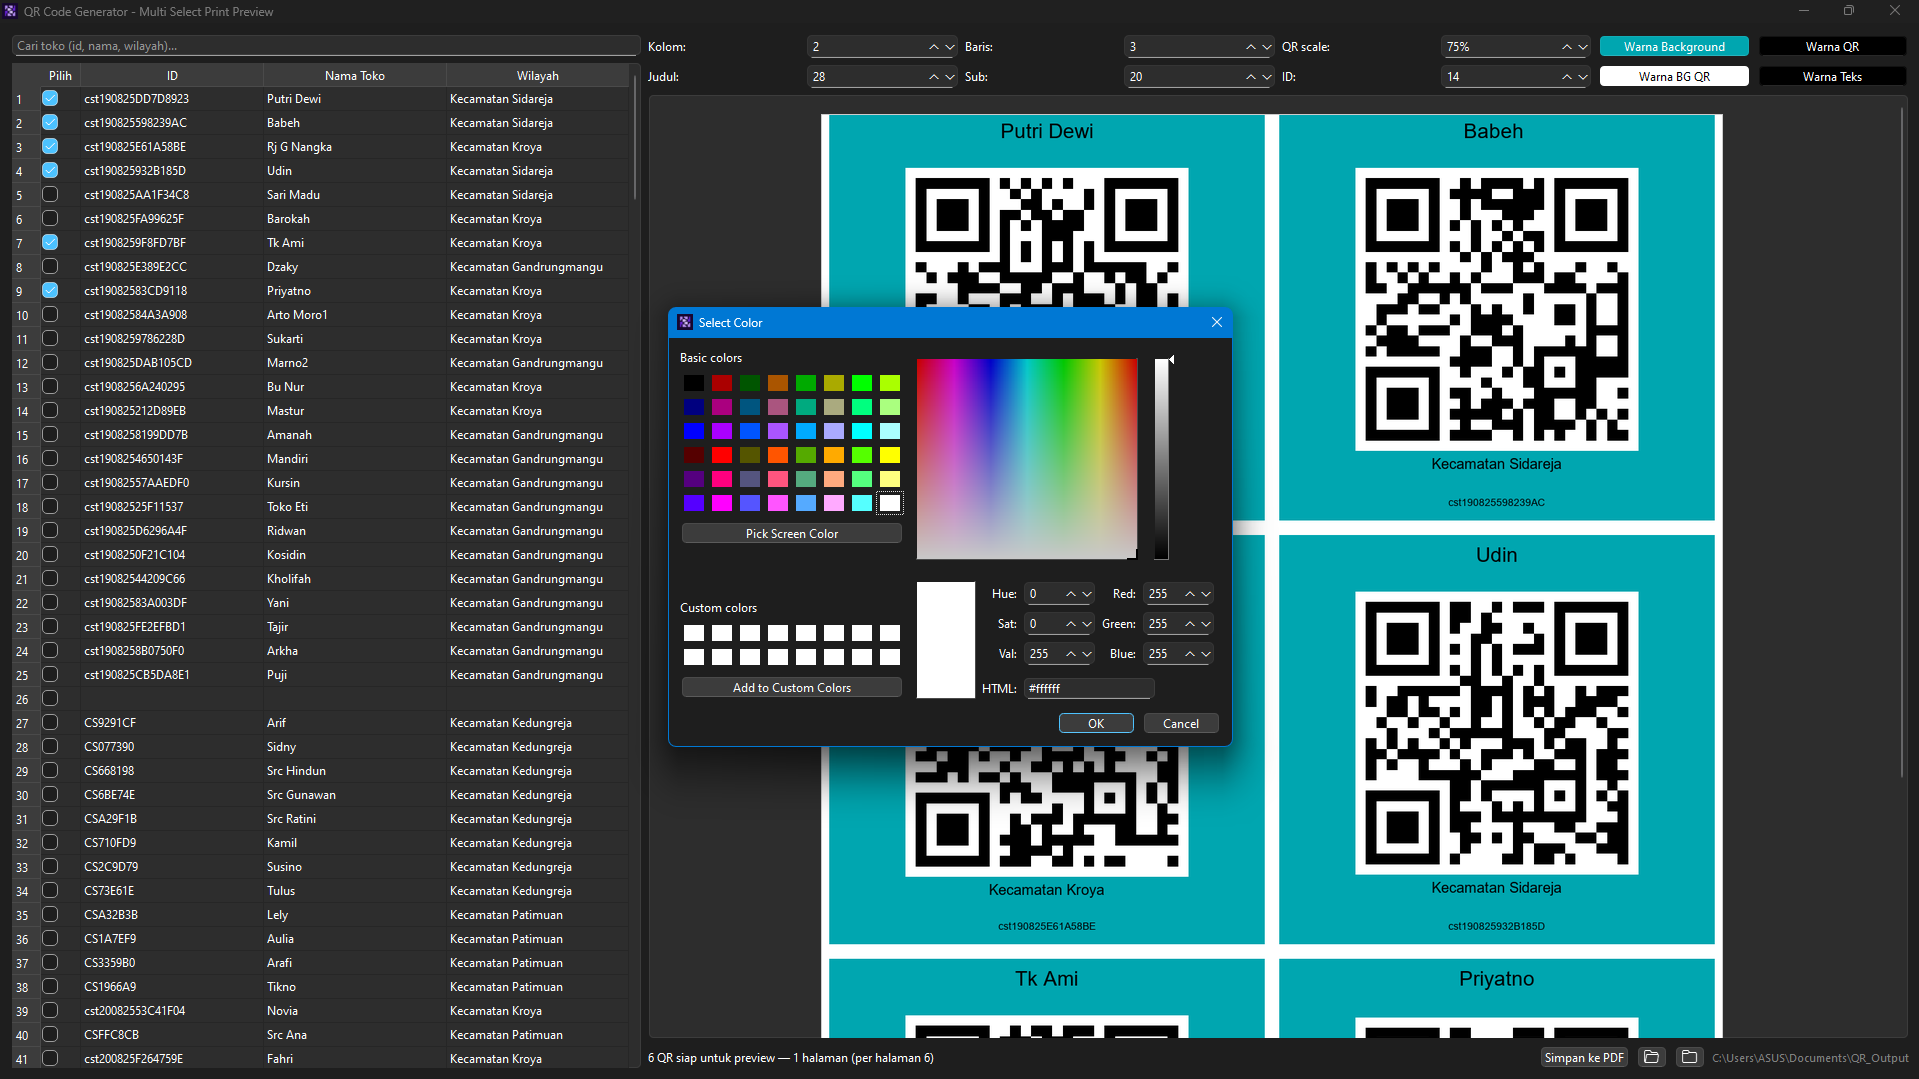Activate Pick Screen Color

[791, 533]
